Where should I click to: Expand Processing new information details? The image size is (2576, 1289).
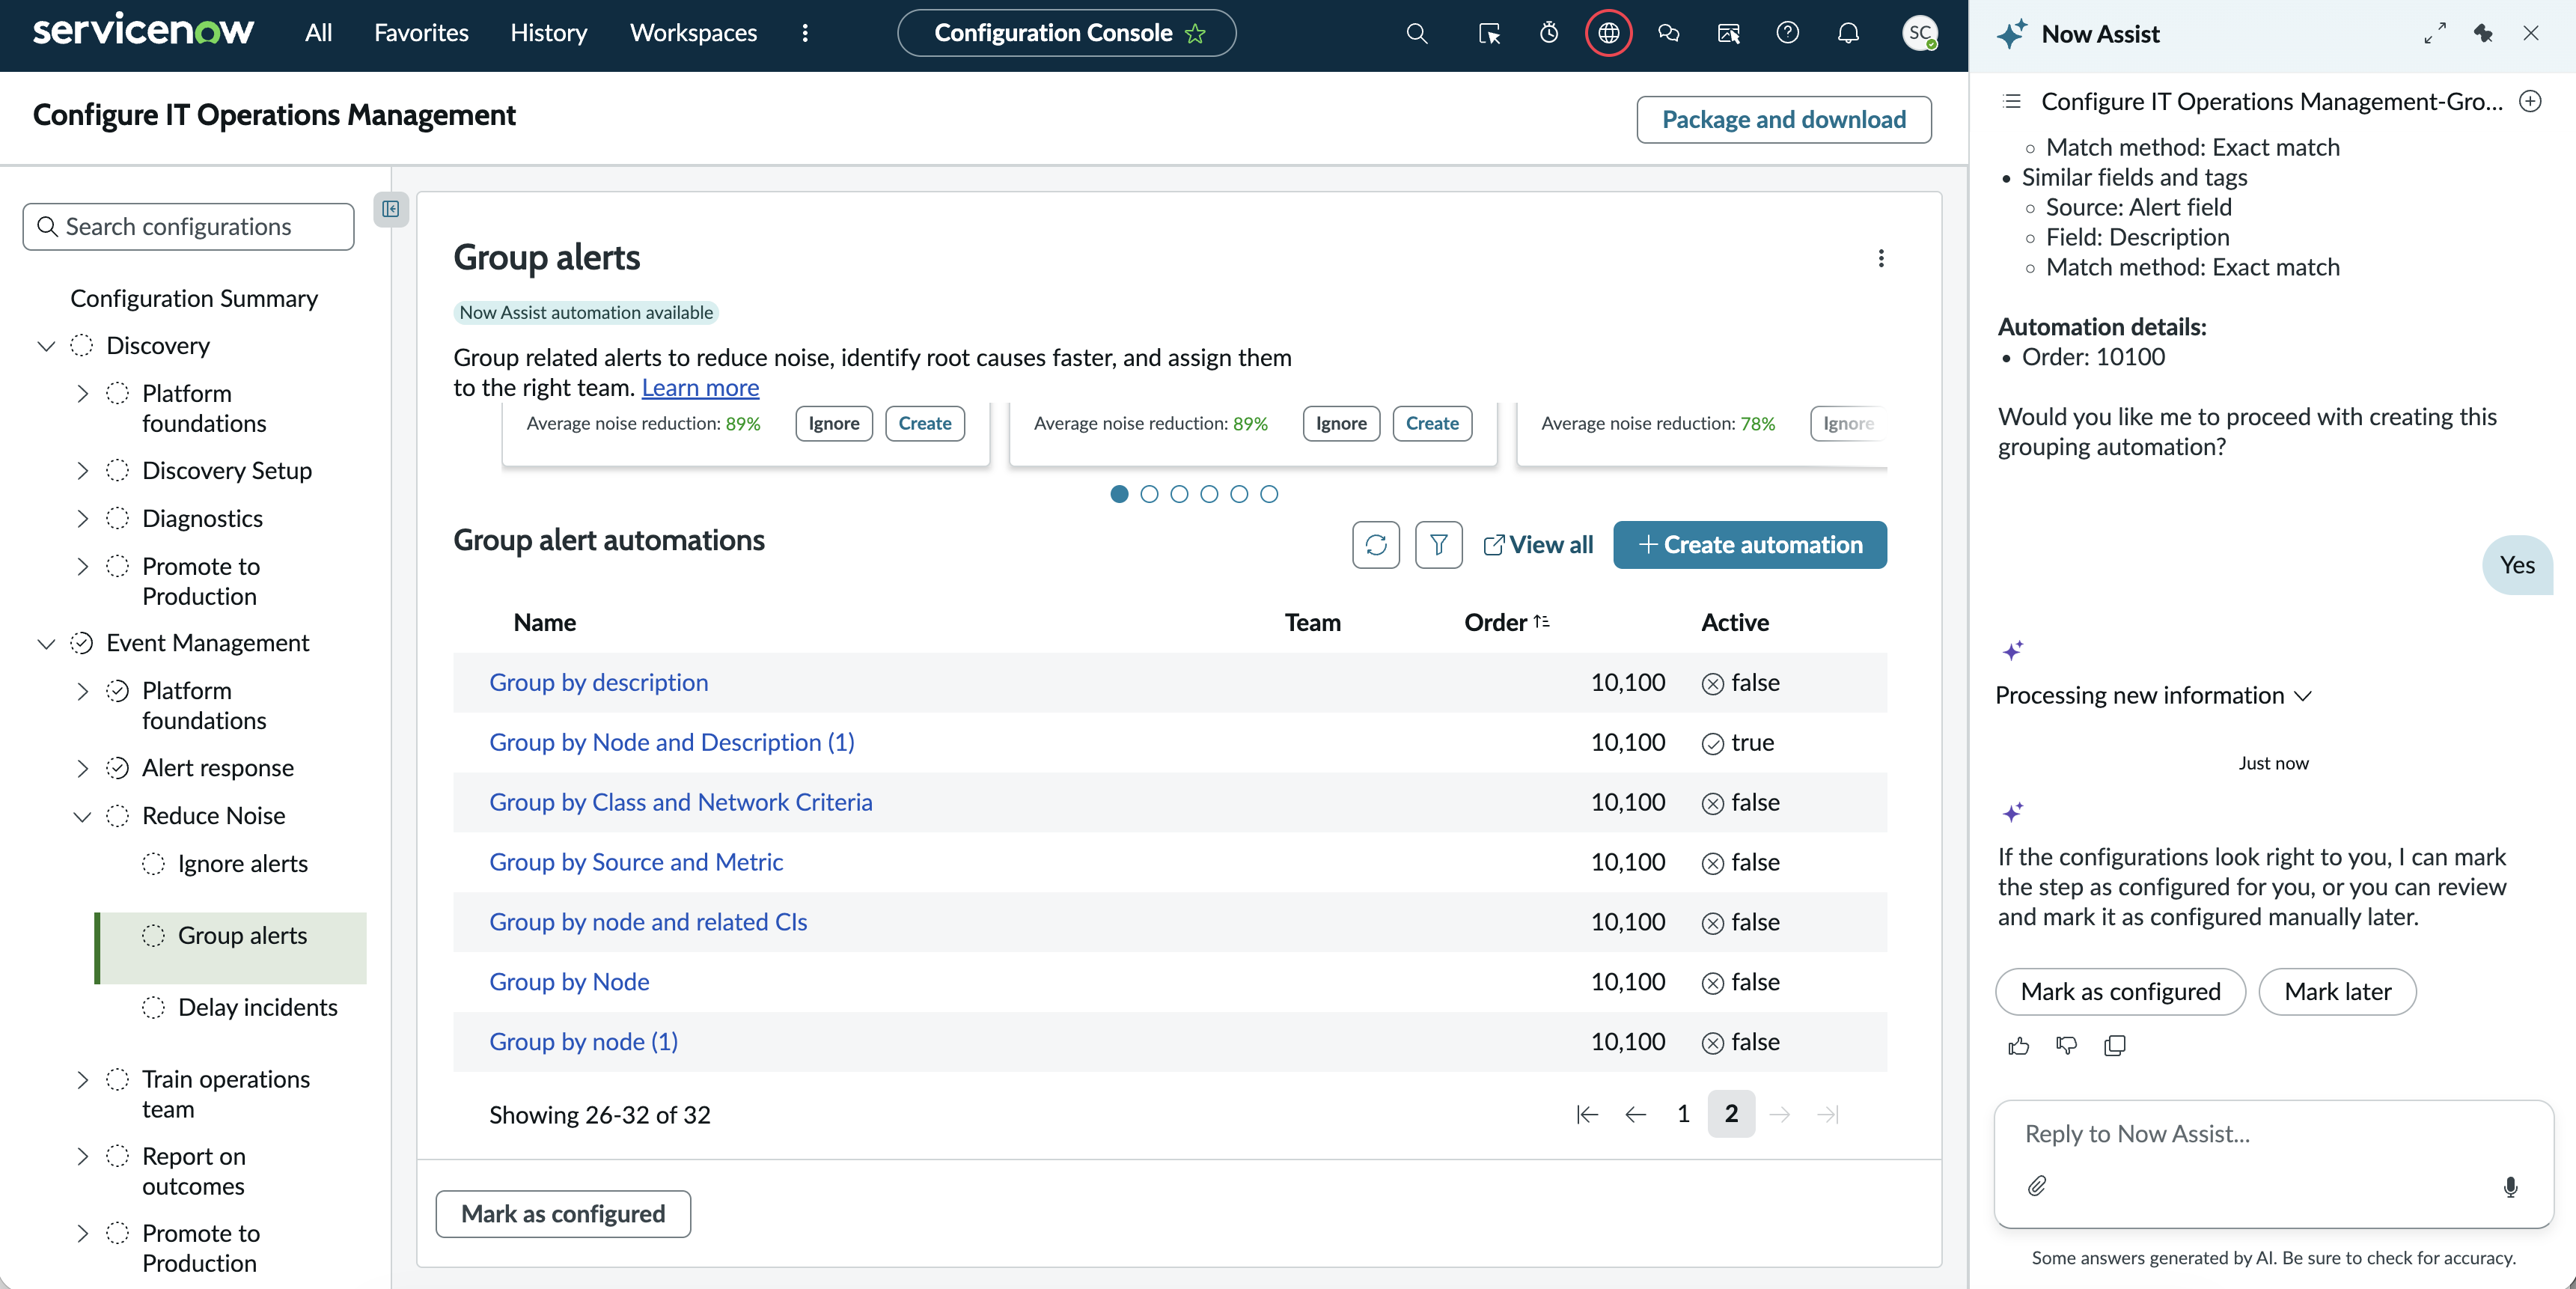pyautogui.click(x=2303, y=695)
